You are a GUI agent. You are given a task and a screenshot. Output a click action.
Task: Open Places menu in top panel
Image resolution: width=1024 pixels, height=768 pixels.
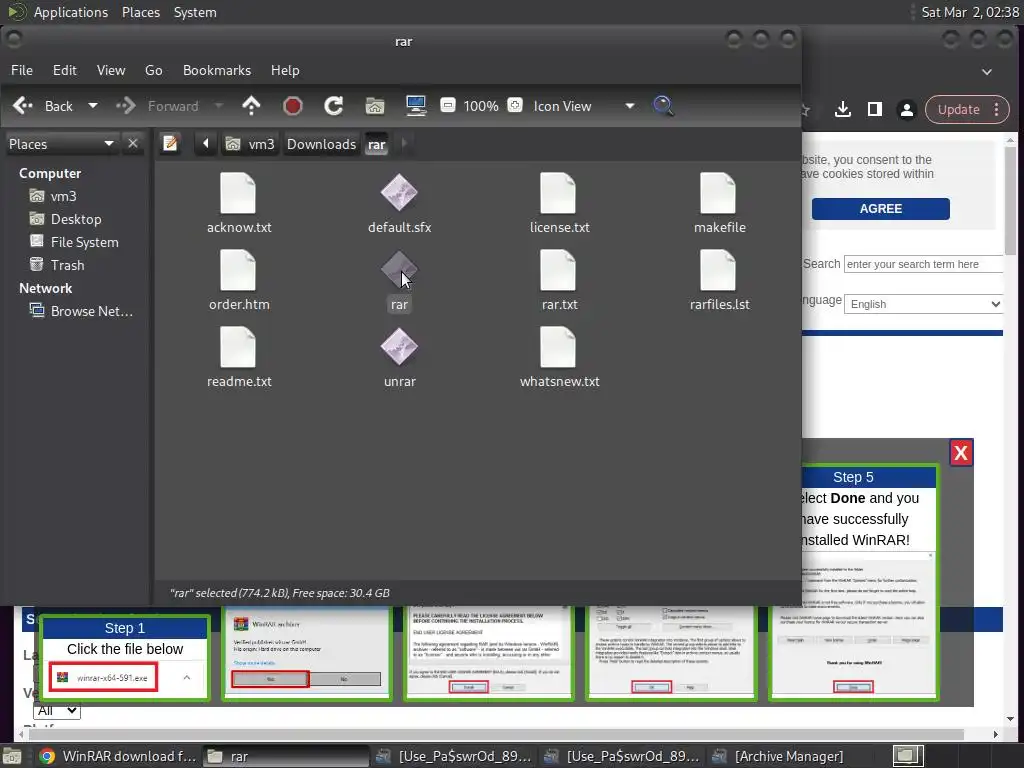point(140,12)
